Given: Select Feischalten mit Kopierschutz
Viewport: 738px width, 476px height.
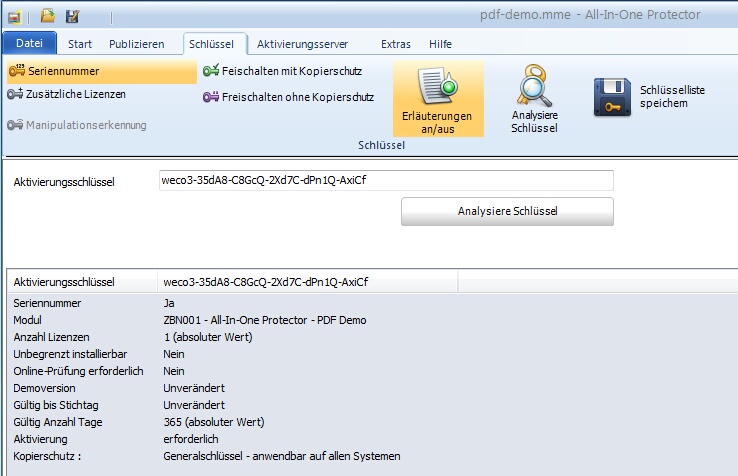Looking at the screenshot, I should (x=283, y=72).
